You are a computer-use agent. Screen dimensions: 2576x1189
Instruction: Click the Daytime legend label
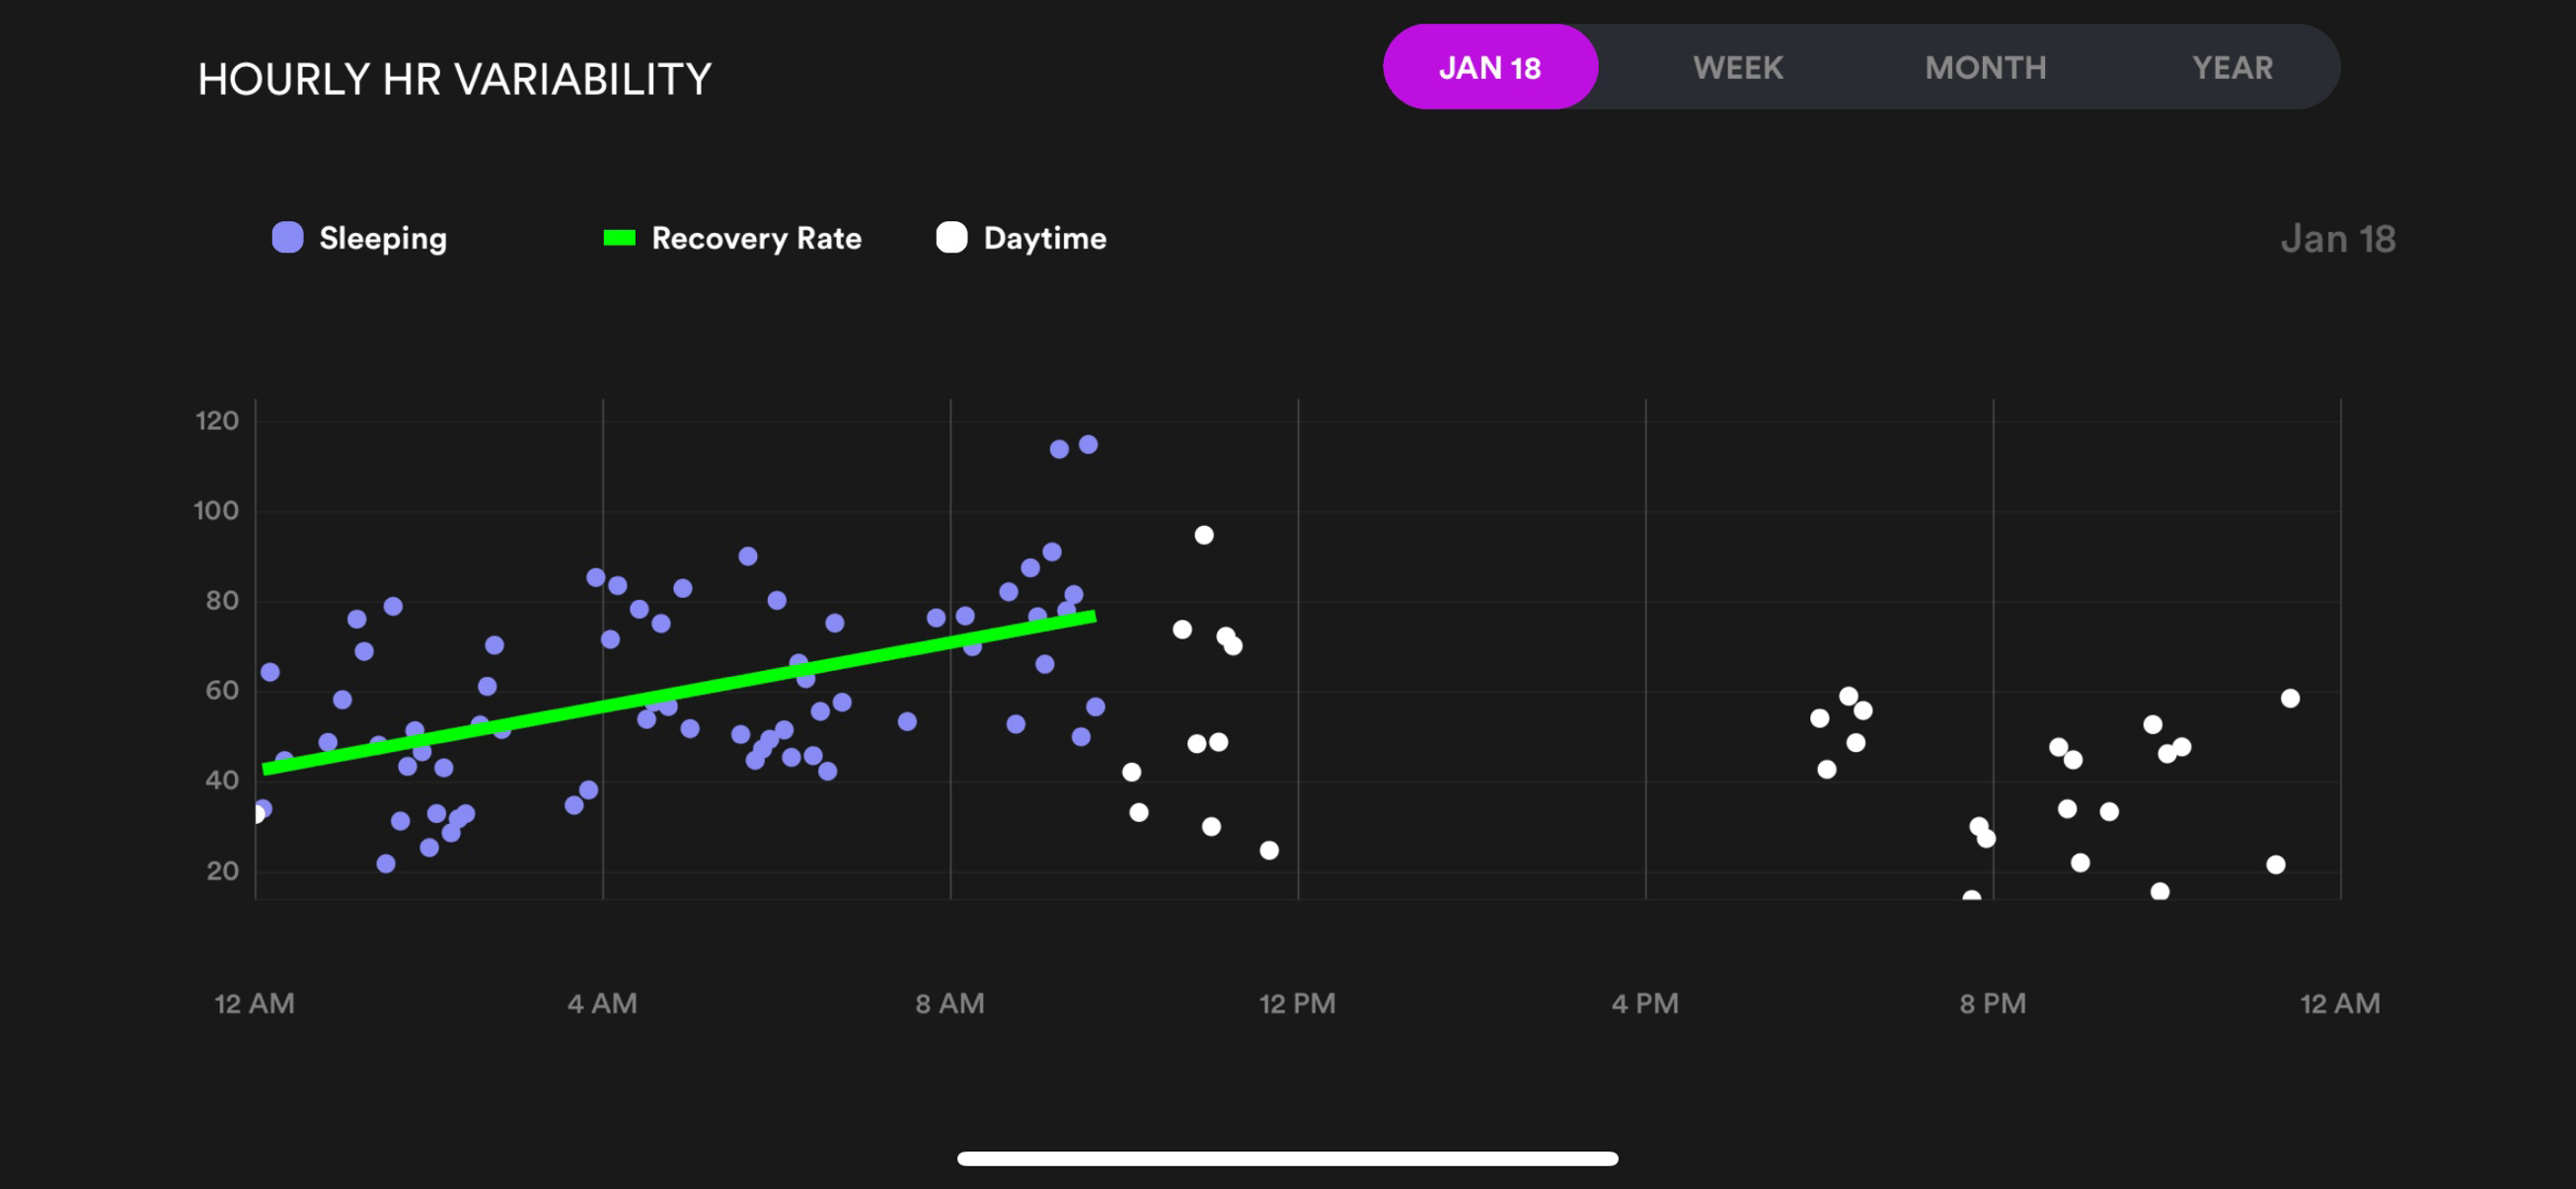(1045, 238)
